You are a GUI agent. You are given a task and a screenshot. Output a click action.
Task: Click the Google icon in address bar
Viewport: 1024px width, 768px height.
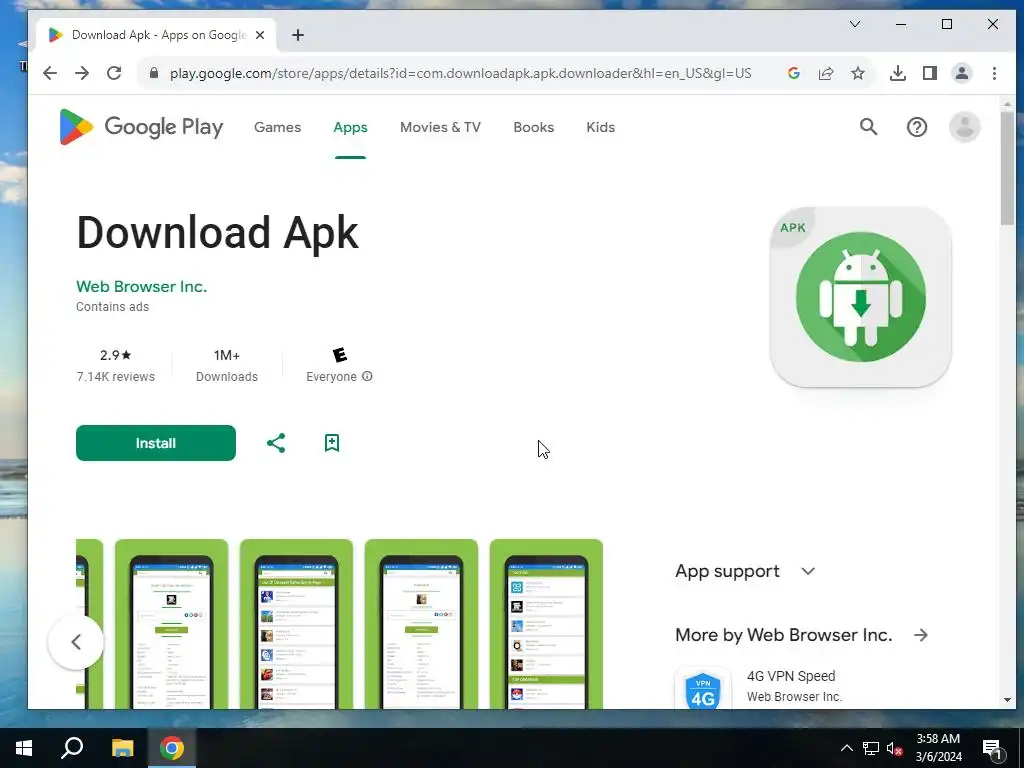point(794,73)
